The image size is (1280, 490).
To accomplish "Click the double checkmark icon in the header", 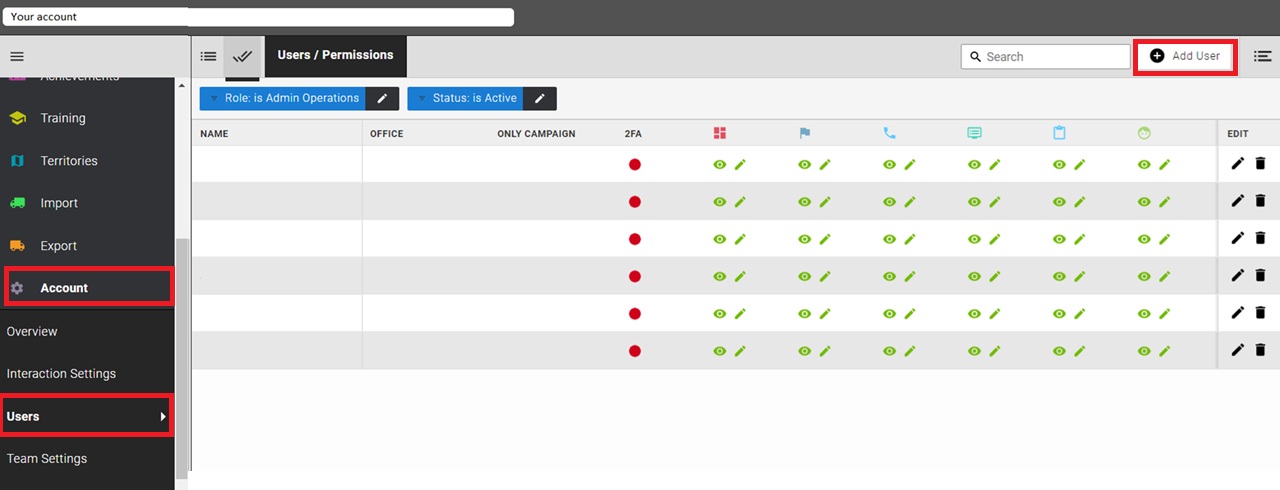I will coord(242,56).
